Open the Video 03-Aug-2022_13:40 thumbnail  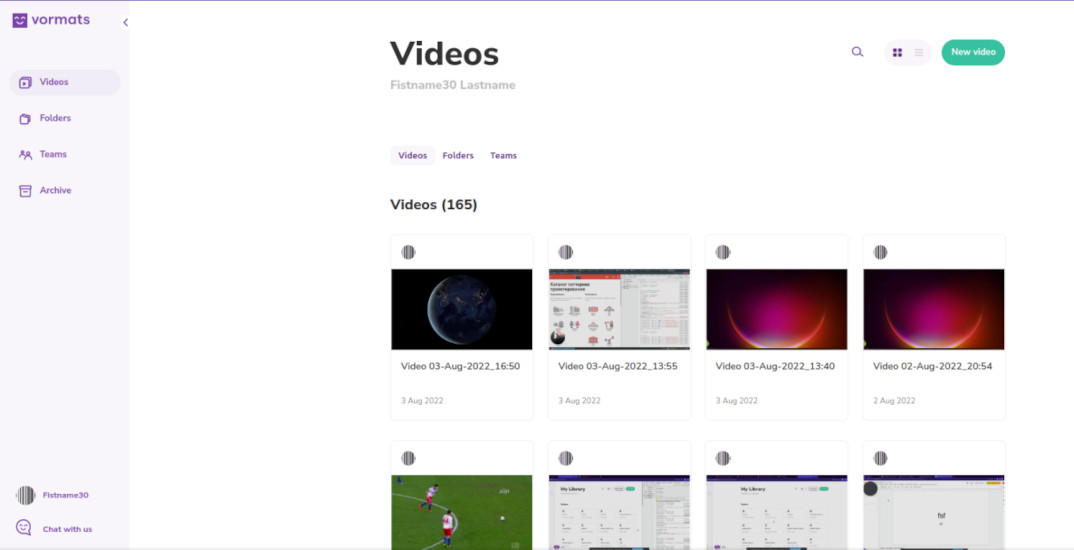click(776, 309)
